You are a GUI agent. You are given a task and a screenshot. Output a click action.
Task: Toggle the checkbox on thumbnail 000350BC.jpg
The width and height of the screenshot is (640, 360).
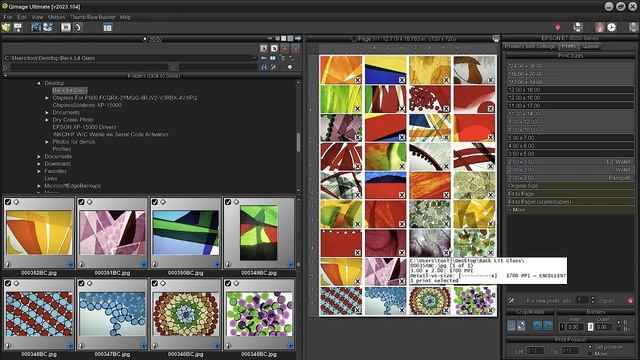pos(155,202)
